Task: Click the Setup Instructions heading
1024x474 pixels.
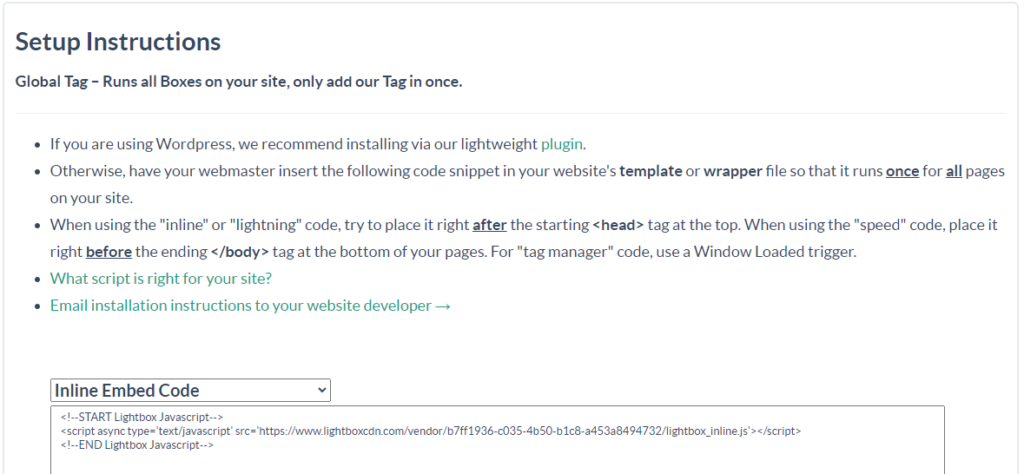Action: click(x=118, y=42)
